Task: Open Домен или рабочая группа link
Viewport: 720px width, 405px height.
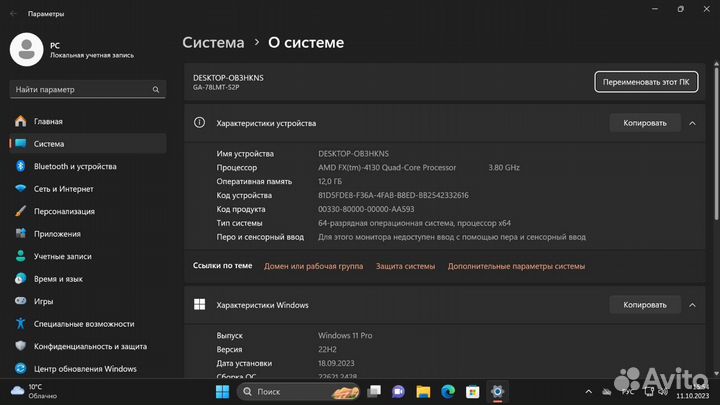Action: pyautogui.click(x=313, y=266)
